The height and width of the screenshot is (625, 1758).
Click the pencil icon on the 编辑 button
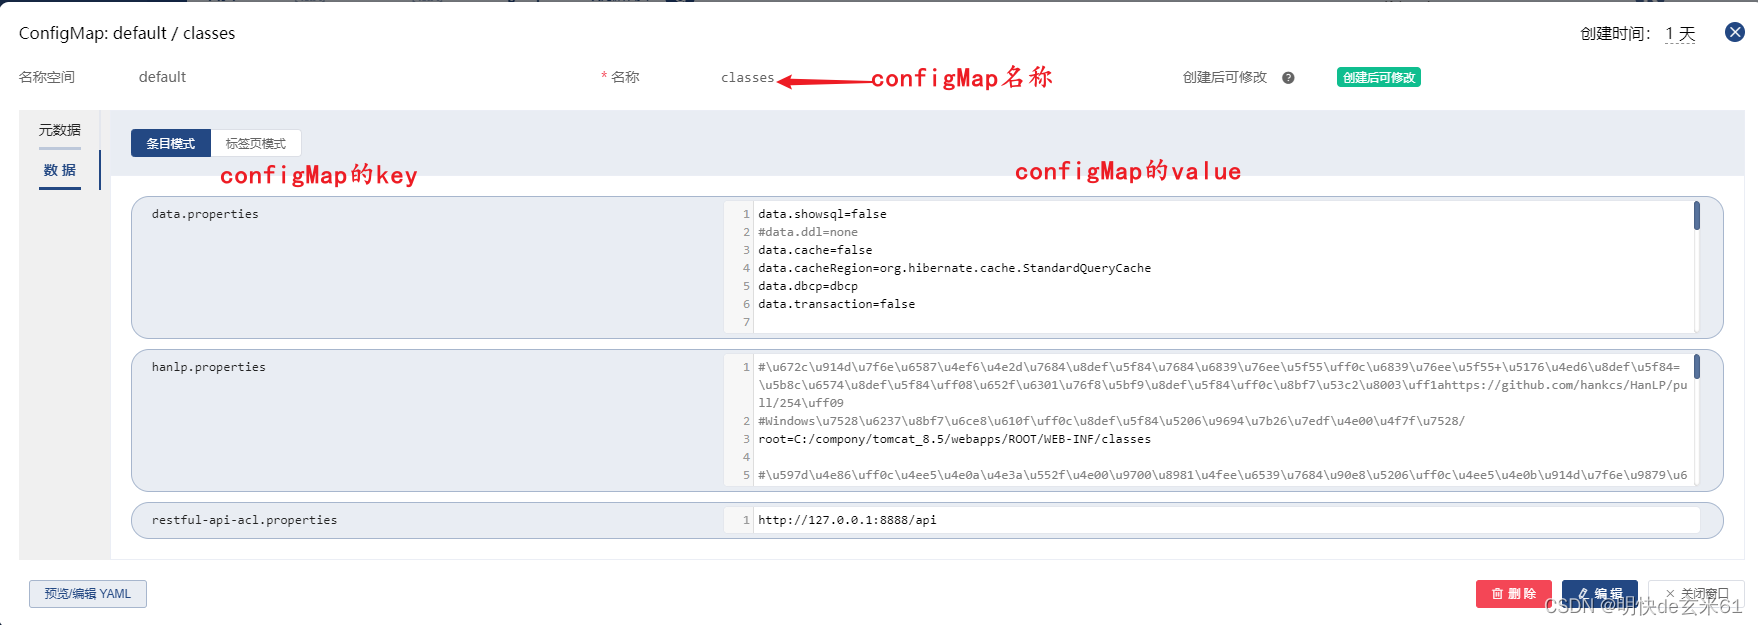(1583, 594)
